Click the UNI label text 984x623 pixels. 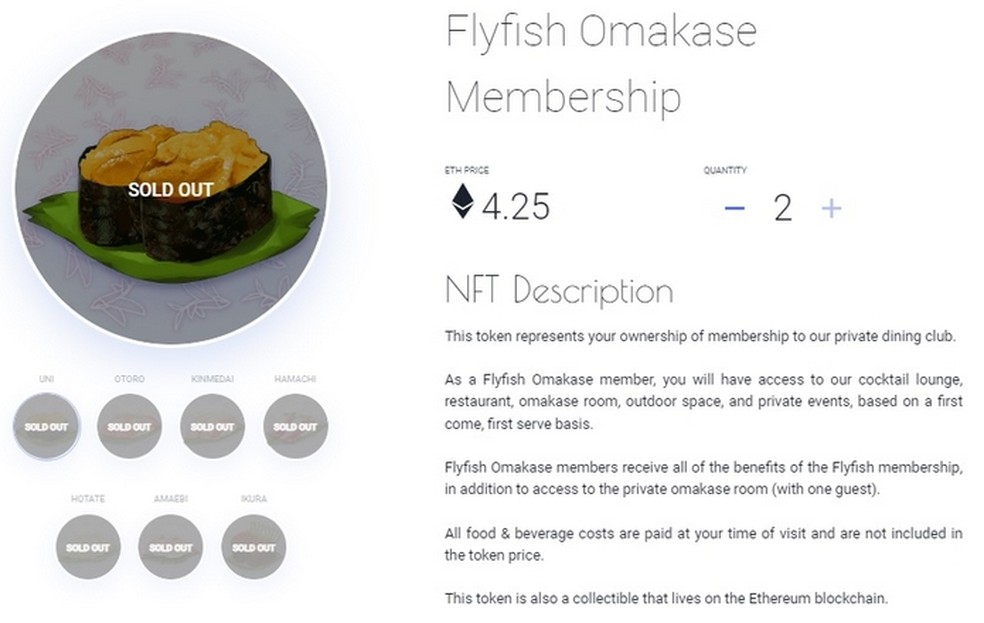(x=46, y=379)
